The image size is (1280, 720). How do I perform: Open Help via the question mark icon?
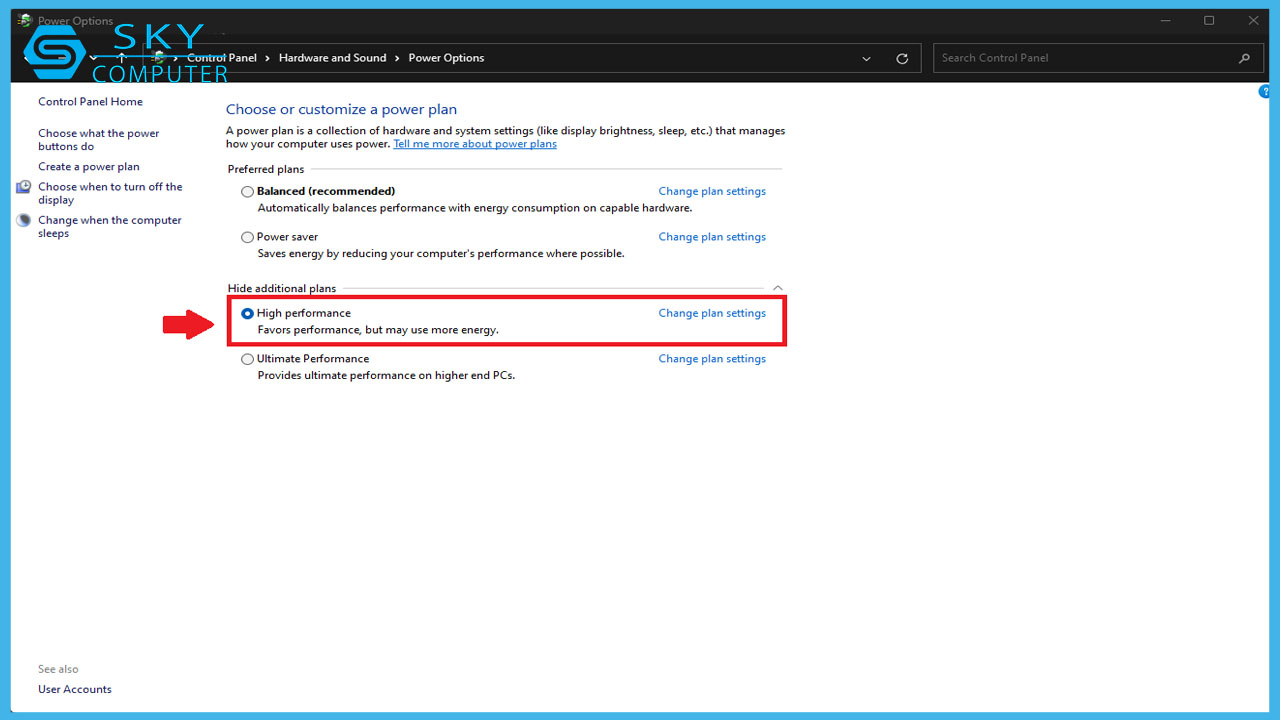click(x=1263, y=91)
